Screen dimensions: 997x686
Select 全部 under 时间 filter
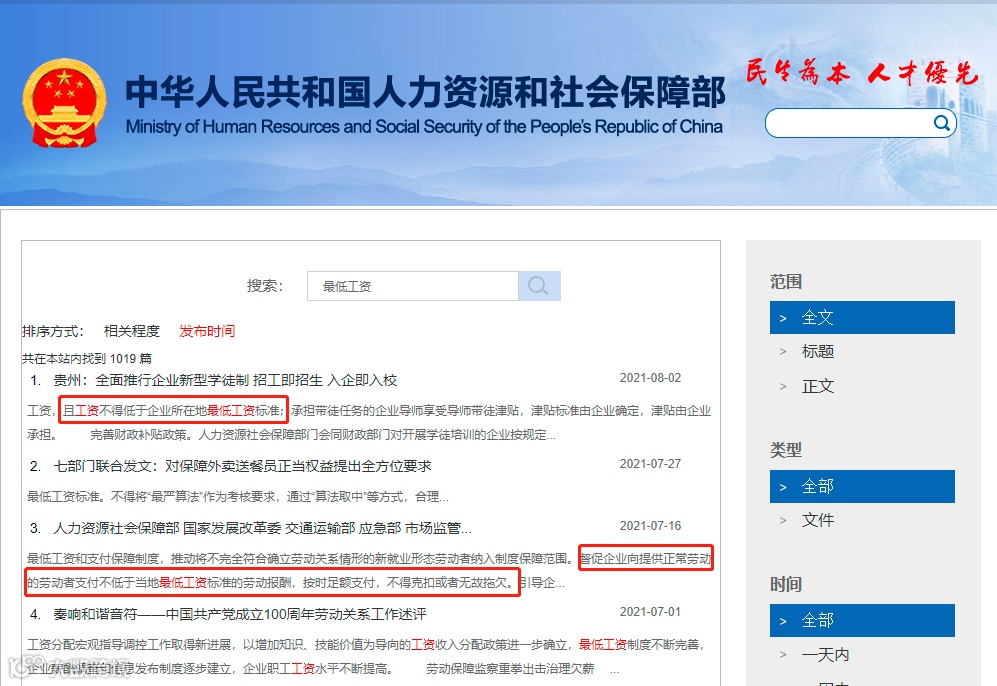pos(862,621)
